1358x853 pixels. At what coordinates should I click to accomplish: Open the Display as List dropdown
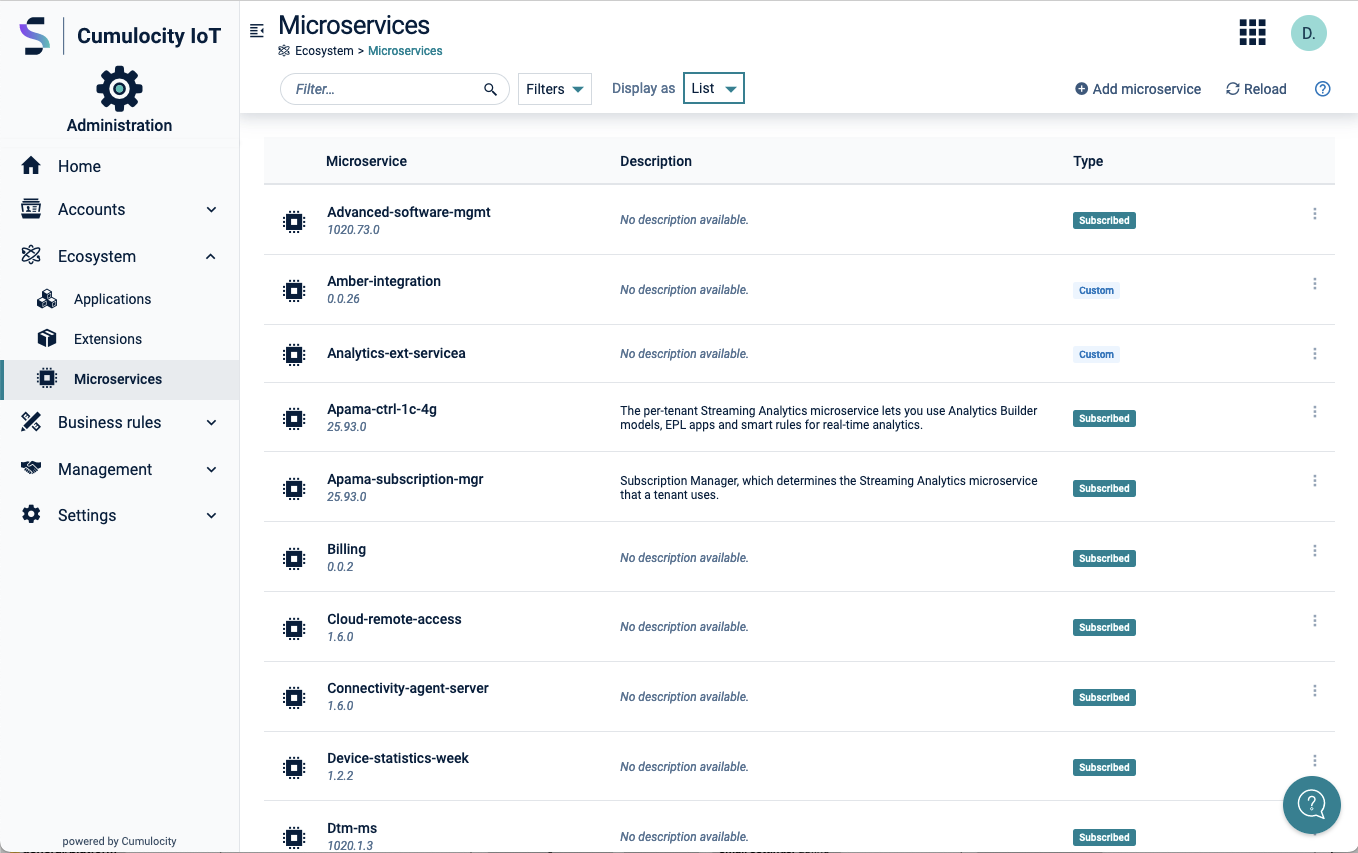click(713, 88)
